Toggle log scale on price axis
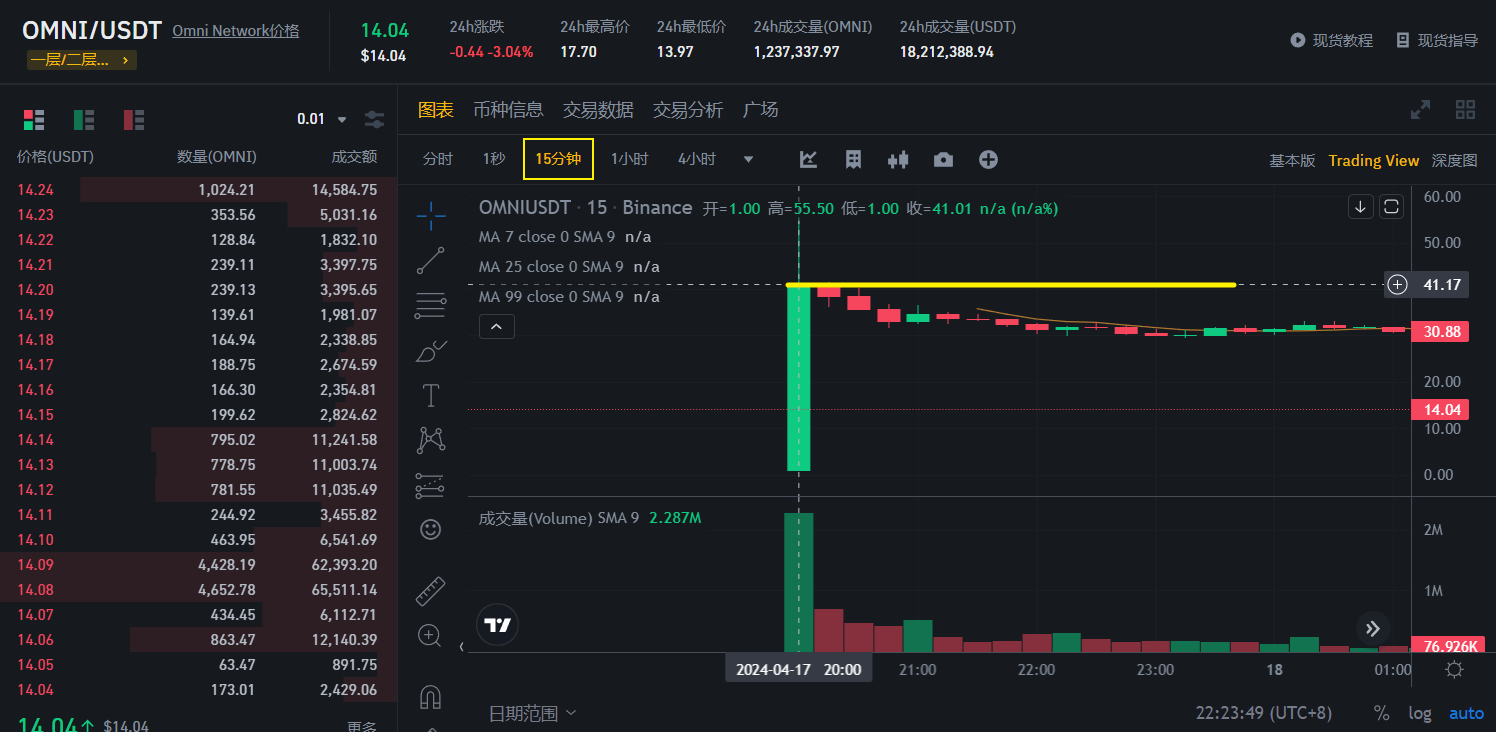 [1420, 713]
